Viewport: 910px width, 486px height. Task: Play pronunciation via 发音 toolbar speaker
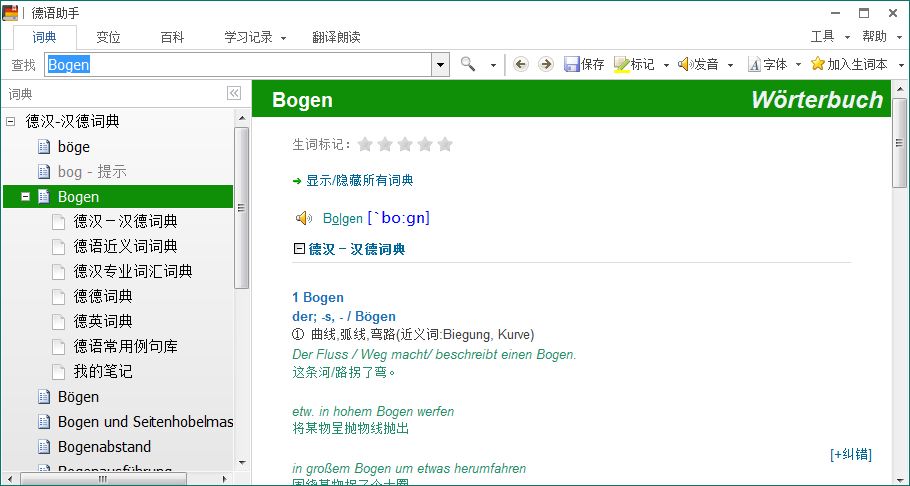point(685,64)
